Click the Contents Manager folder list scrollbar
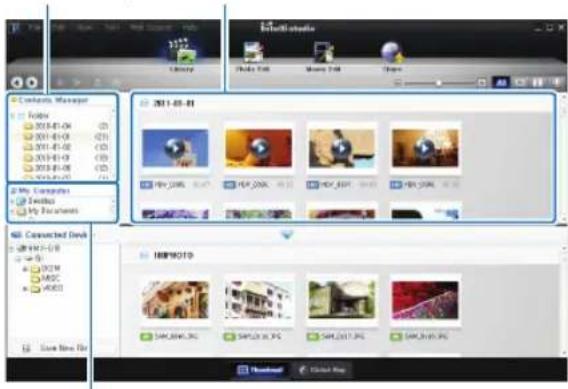The image size is (568, 389). pos(113,143)
